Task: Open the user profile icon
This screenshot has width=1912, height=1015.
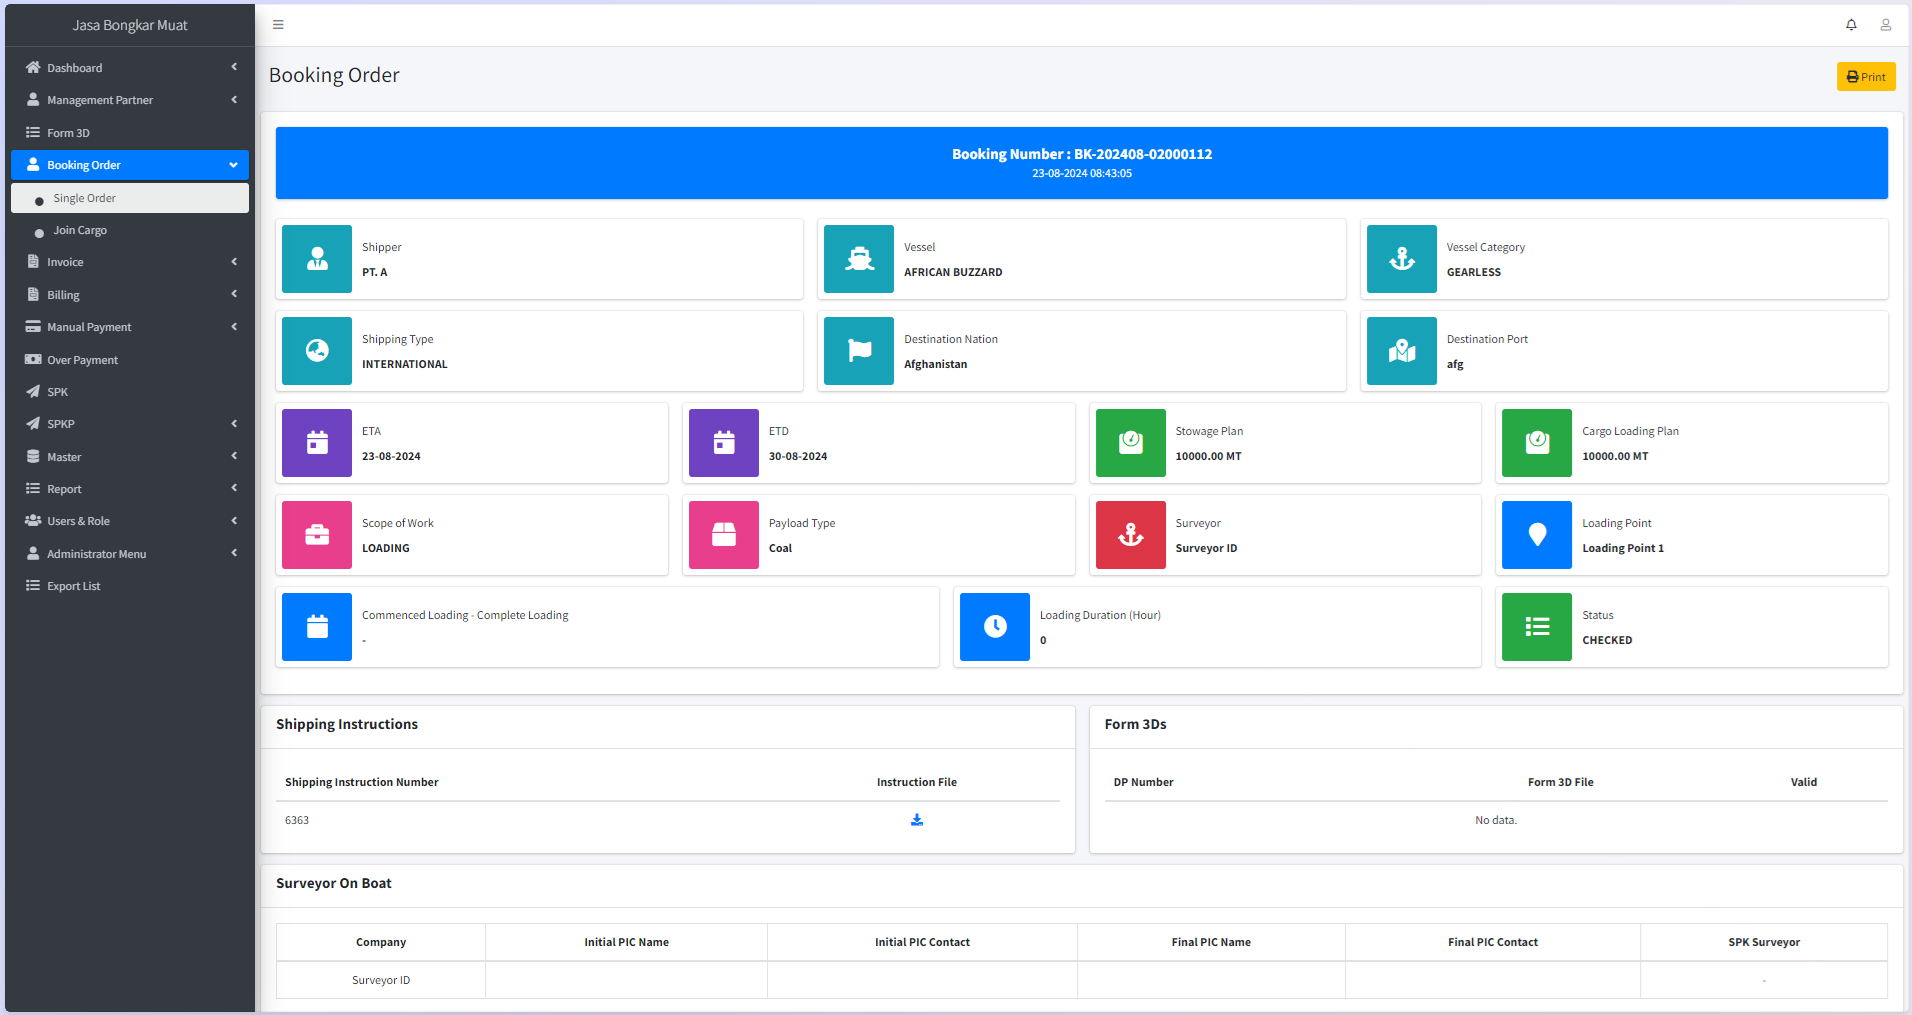Action: [1885, 25]
